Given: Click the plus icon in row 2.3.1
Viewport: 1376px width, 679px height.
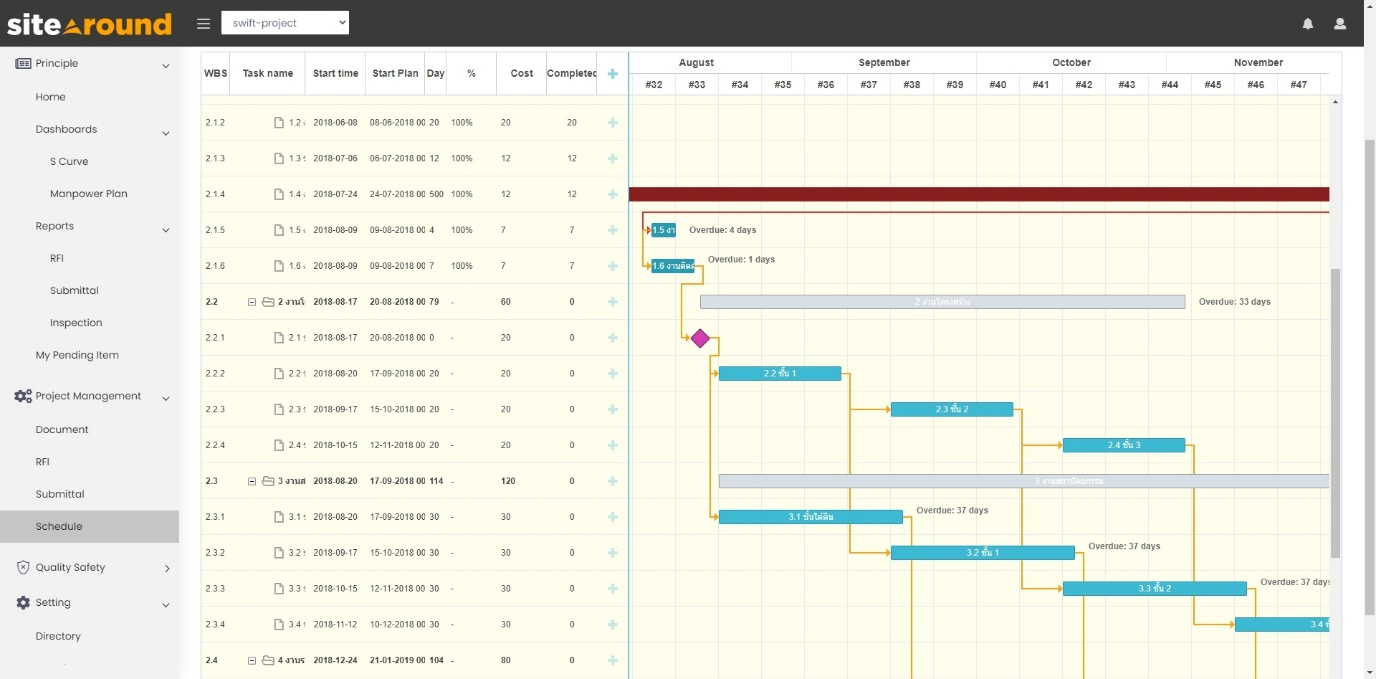Looking at the screenshot, I should point(612,516).
